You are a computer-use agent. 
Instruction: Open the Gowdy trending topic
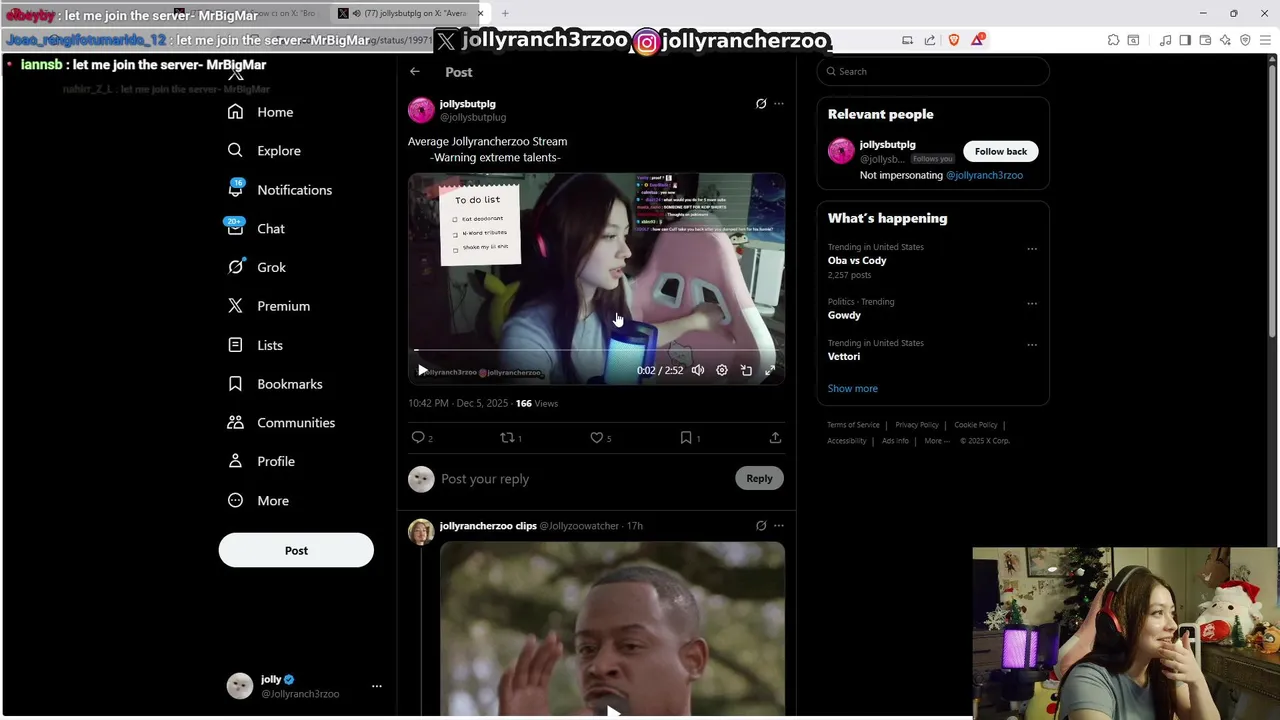(844, 315)
